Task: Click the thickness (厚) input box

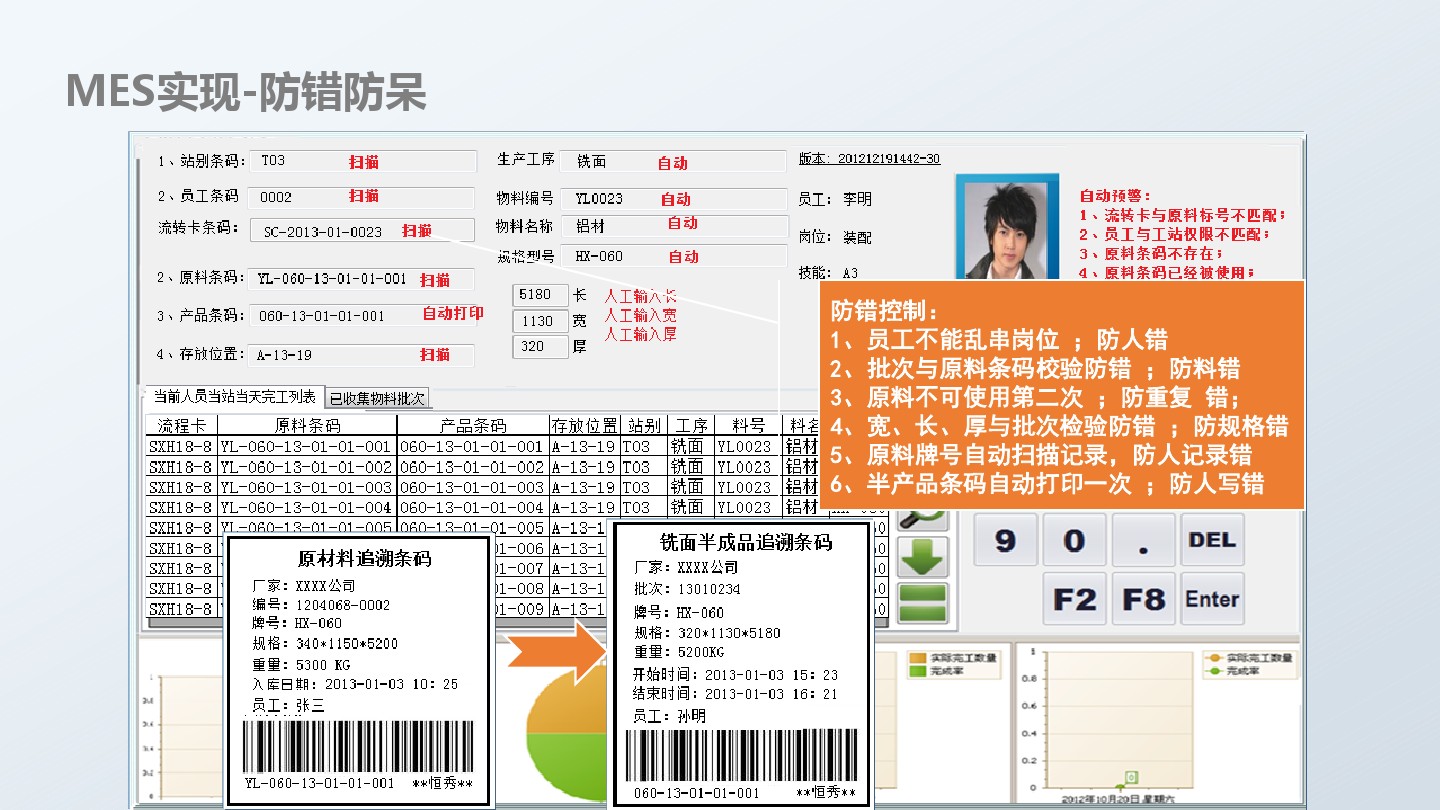Action: click(x=539, y=346)
